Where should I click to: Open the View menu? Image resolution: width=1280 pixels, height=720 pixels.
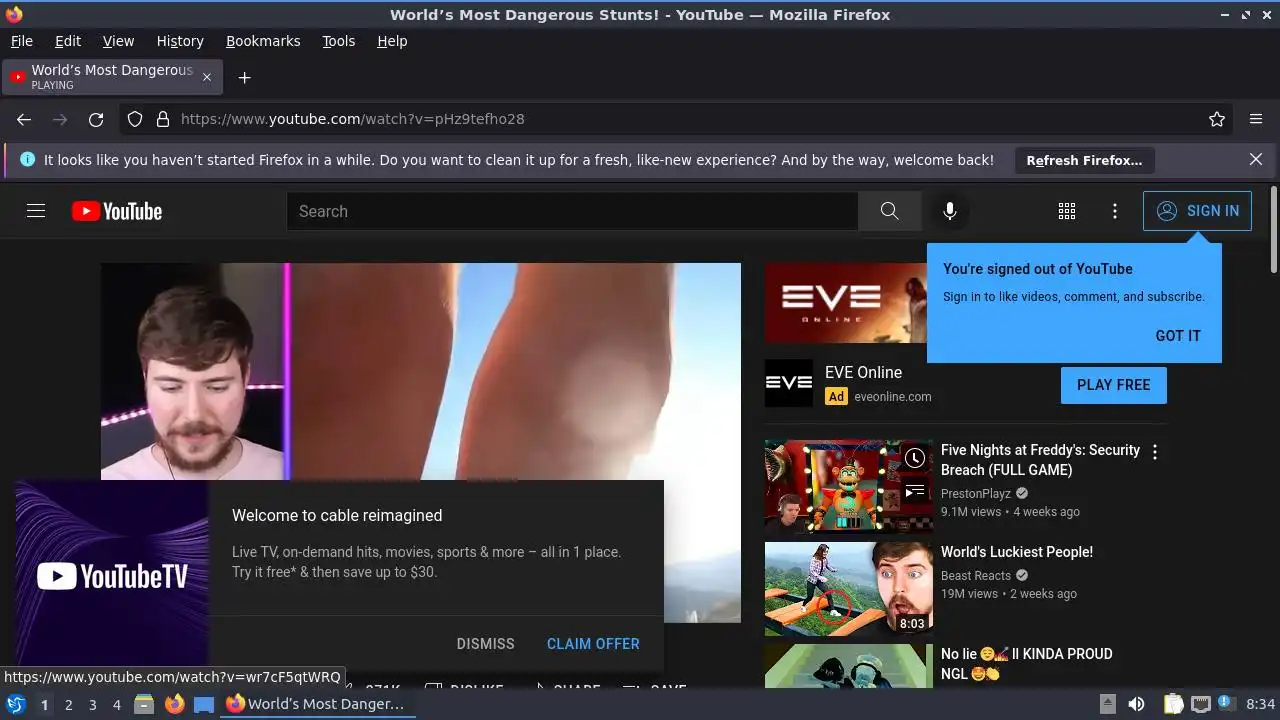[x=118, y=41]
